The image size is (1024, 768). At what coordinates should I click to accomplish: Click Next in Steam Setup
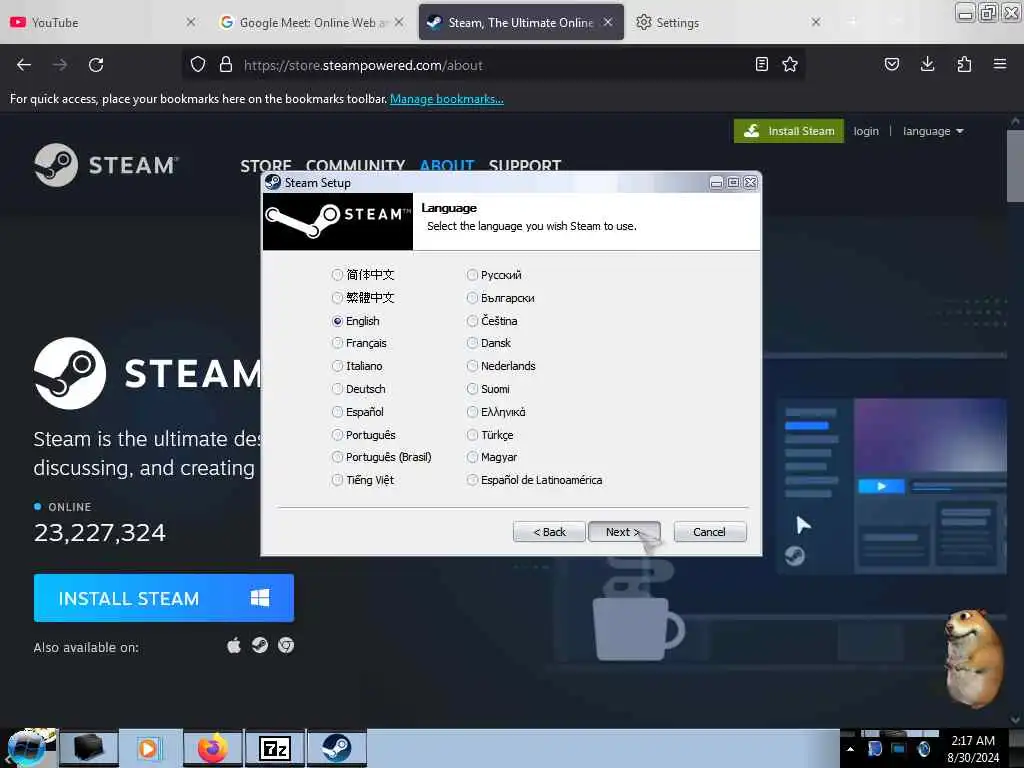[x=624, y=532]
